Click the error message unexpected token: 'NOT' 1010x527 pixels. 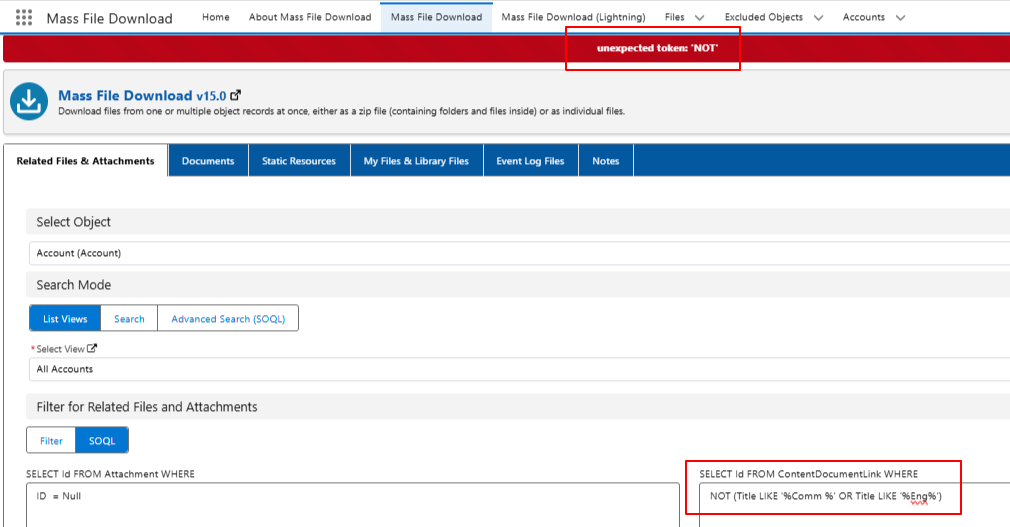point(657,48)
